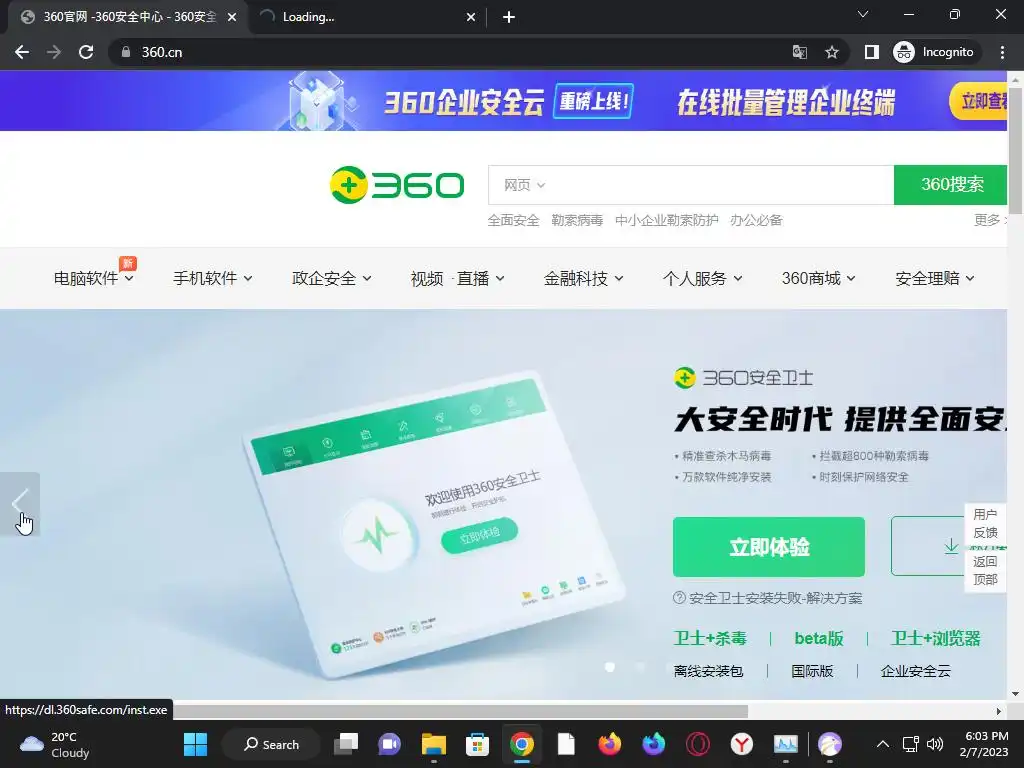Click the 360.cn address bar
The image size is (1024, 768).
(457, 52)
